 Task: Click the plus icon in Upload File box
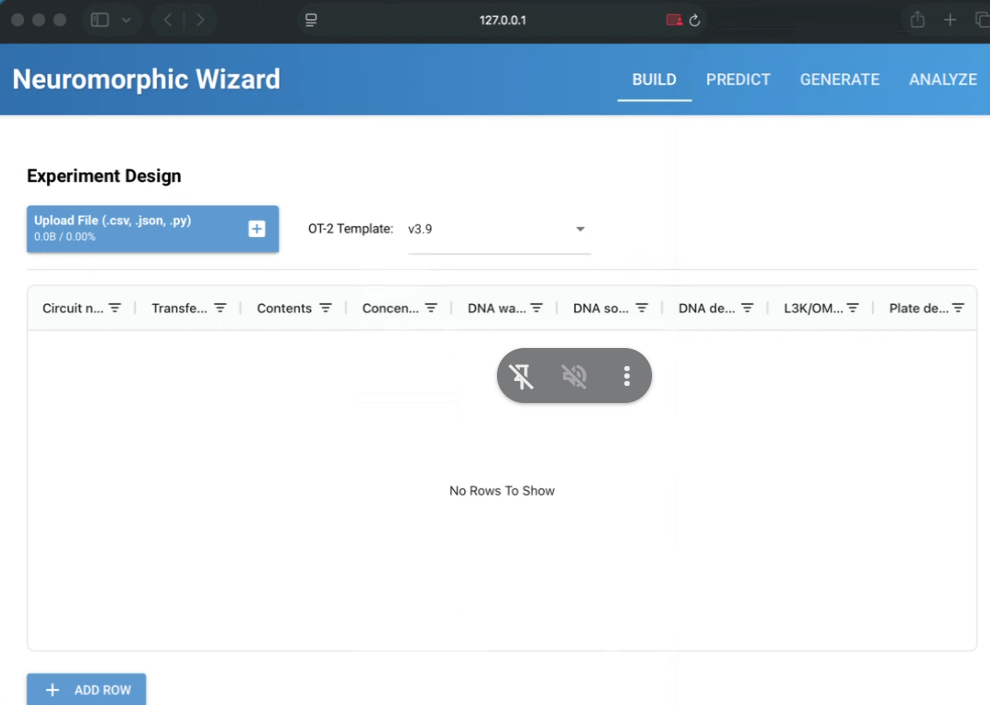coord(256,228)
